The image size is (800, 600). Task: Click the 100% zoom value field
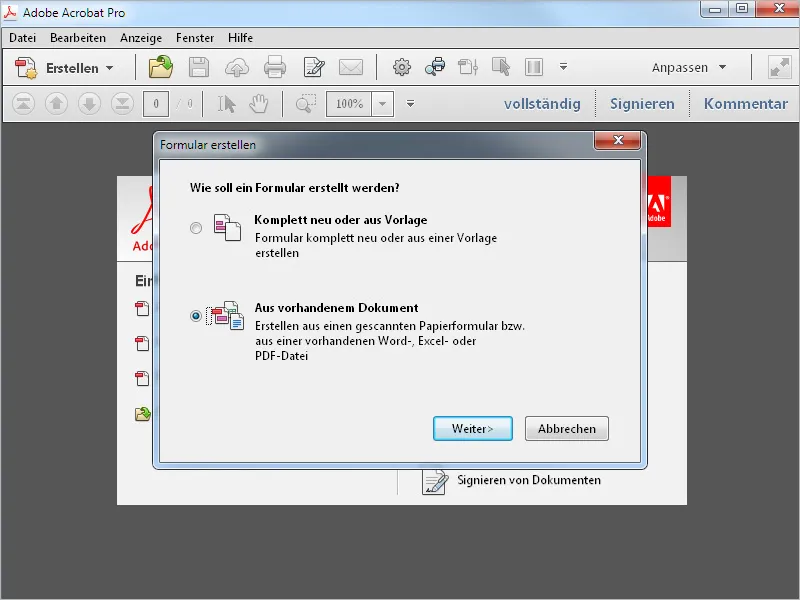tap(349, 104)
